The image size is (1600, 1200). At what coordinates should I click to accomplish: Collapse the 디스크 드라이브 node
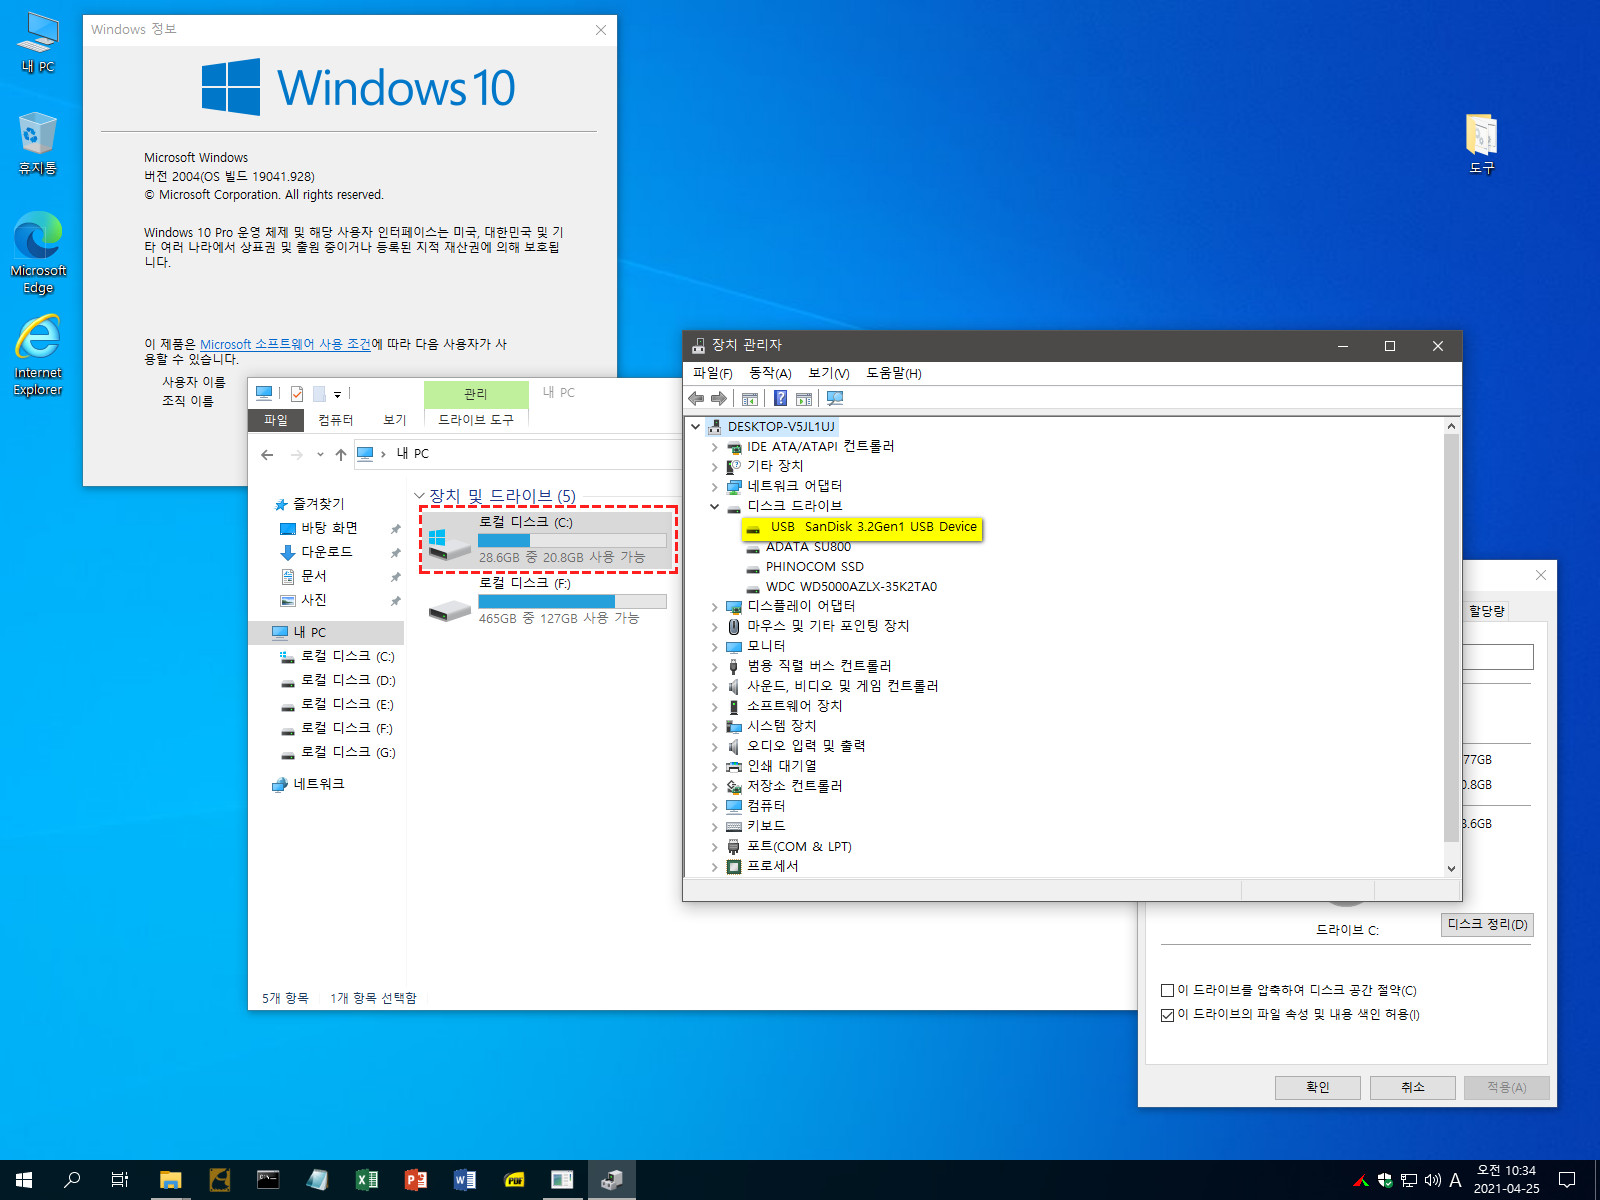715,506
